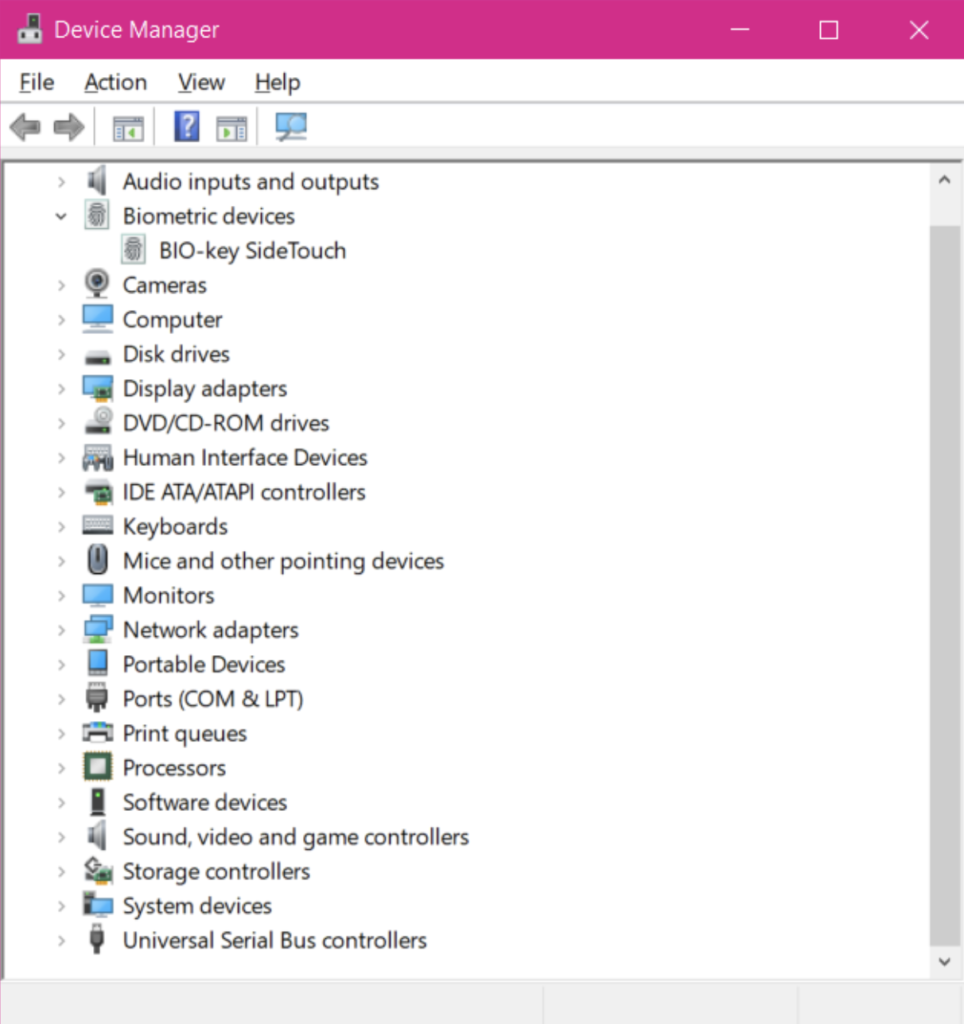Click the Disk drives icon
964x1024 pixels.
pyautogui.click(x=97, y=356)
